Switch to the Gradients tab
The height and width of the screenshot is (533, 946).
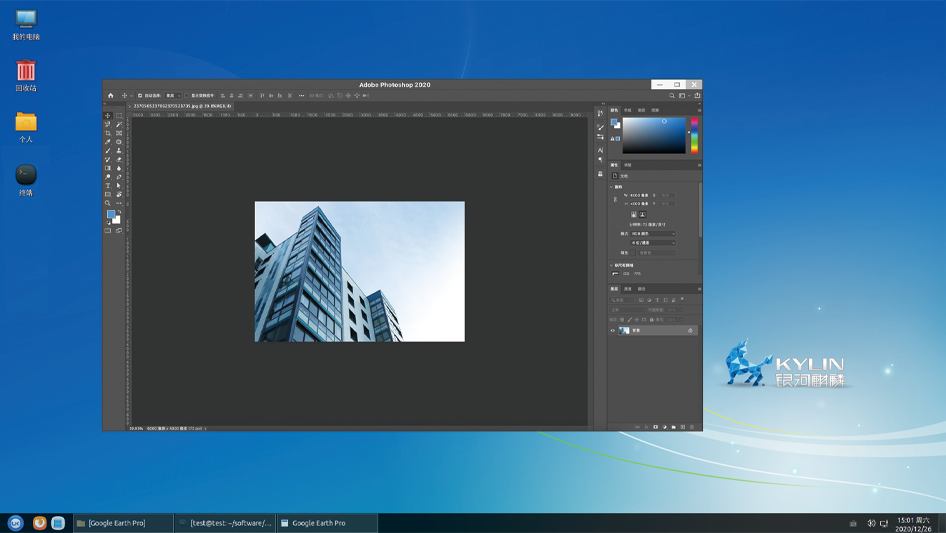pyautogui.click(x=641, y=110)
